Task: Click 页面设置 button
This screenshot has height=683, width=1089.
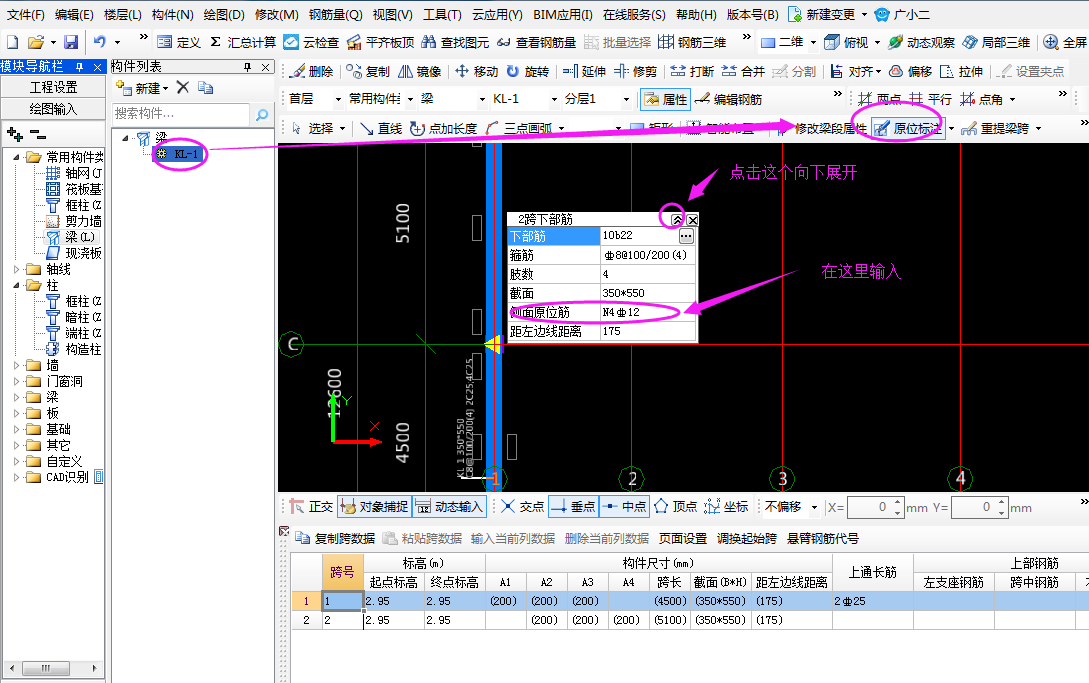Action: 683,538
